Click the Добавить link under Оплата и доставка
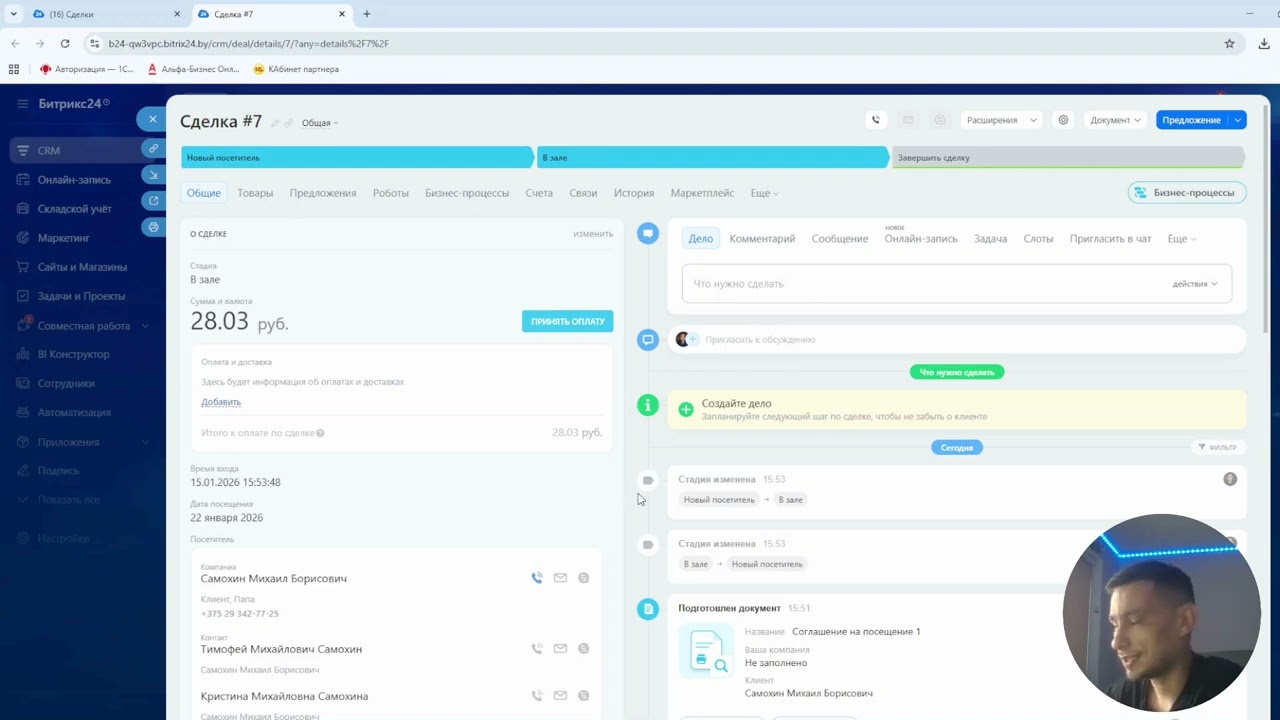The height and width of the screenshot is (720, 1280). point(221,402)
